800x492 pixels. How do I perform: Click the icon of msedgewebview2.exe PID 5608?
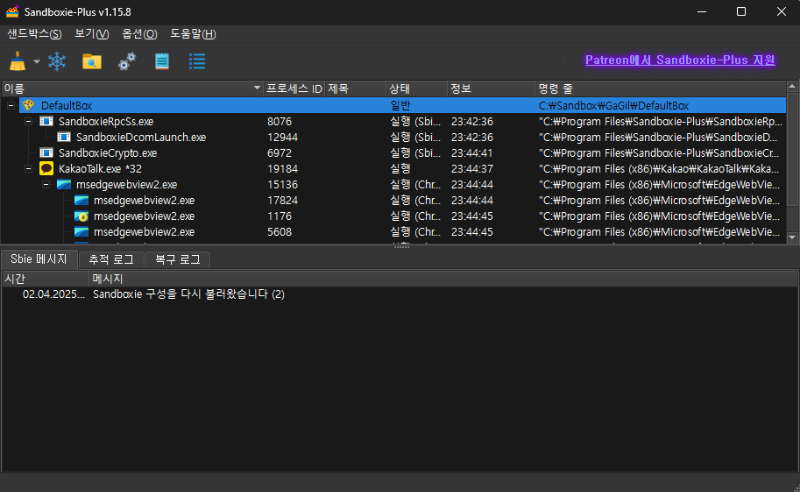[82, 232]
